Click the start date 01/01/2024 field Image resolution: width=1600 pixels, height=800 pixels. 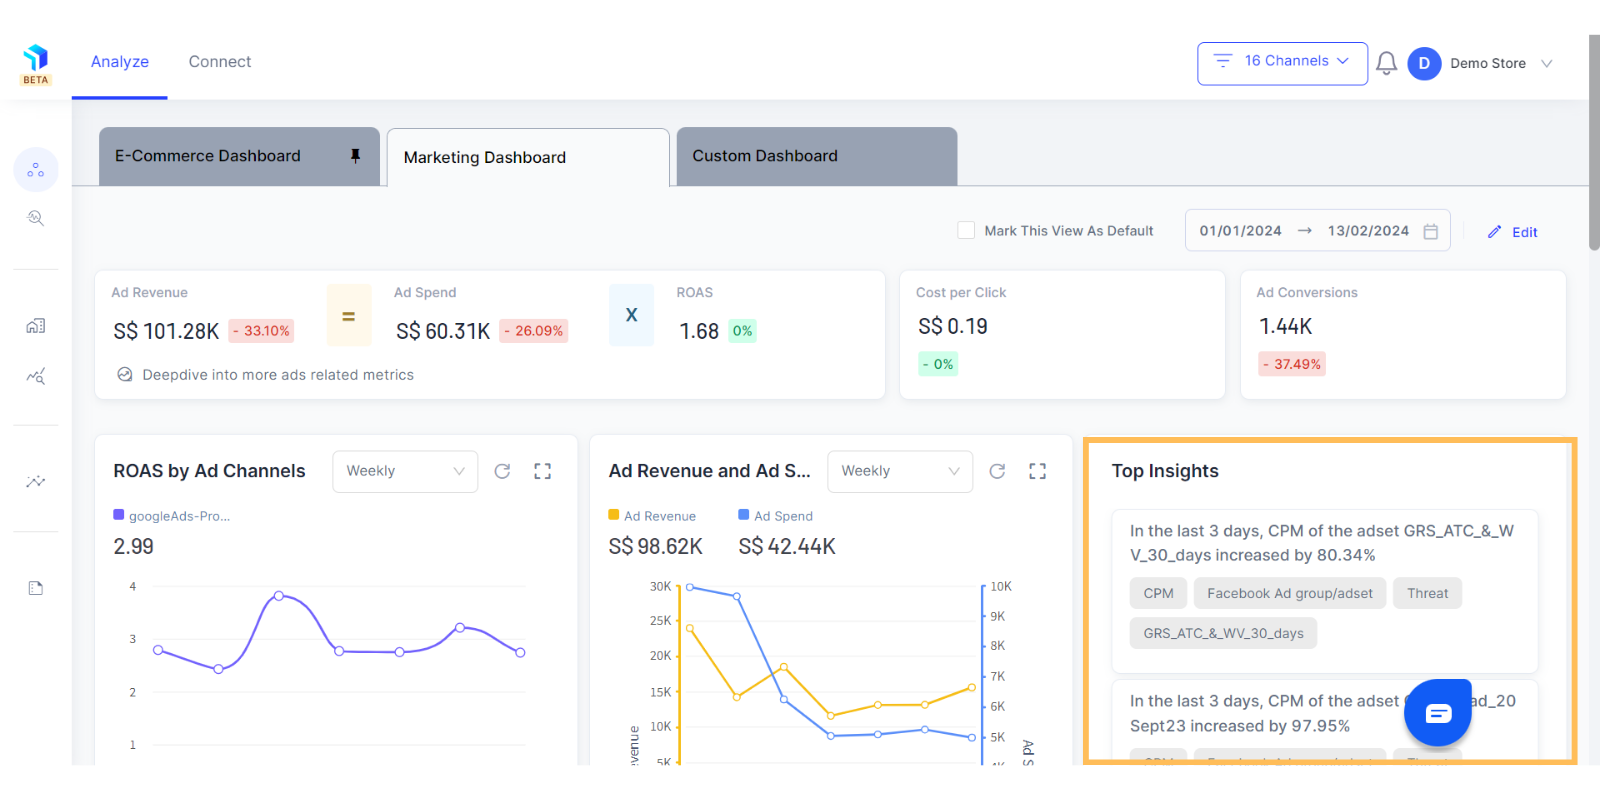[x=1240, y=231]
